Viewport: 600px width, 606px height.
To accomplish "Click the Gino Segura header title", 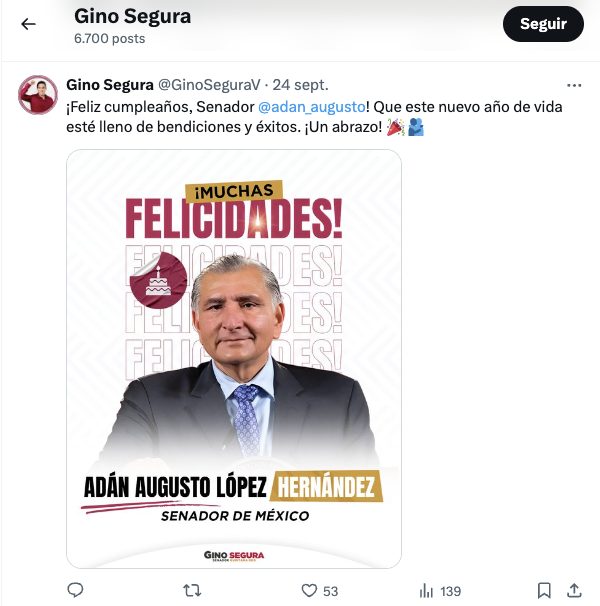I will 132,17.
